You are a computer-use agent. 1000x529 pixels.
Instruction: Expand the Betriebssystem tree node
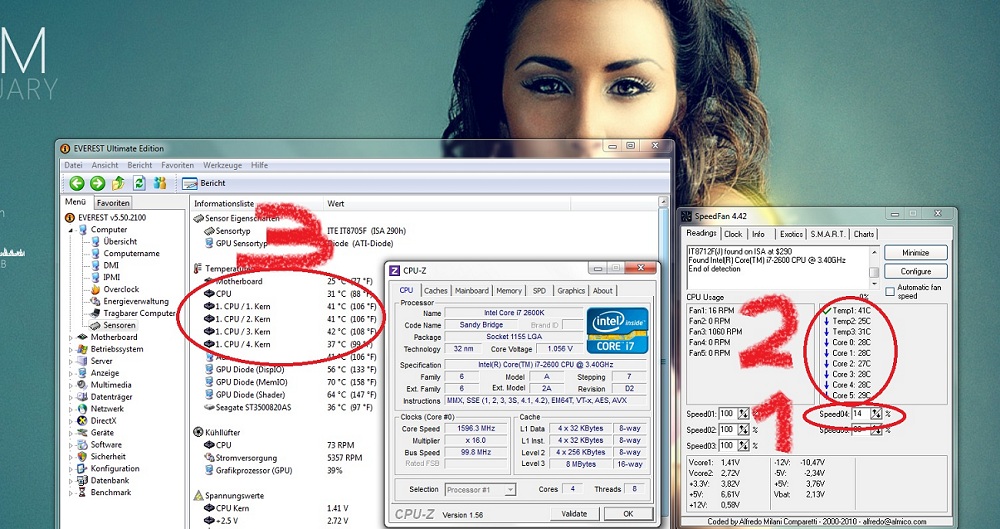[x=71, y=349]
